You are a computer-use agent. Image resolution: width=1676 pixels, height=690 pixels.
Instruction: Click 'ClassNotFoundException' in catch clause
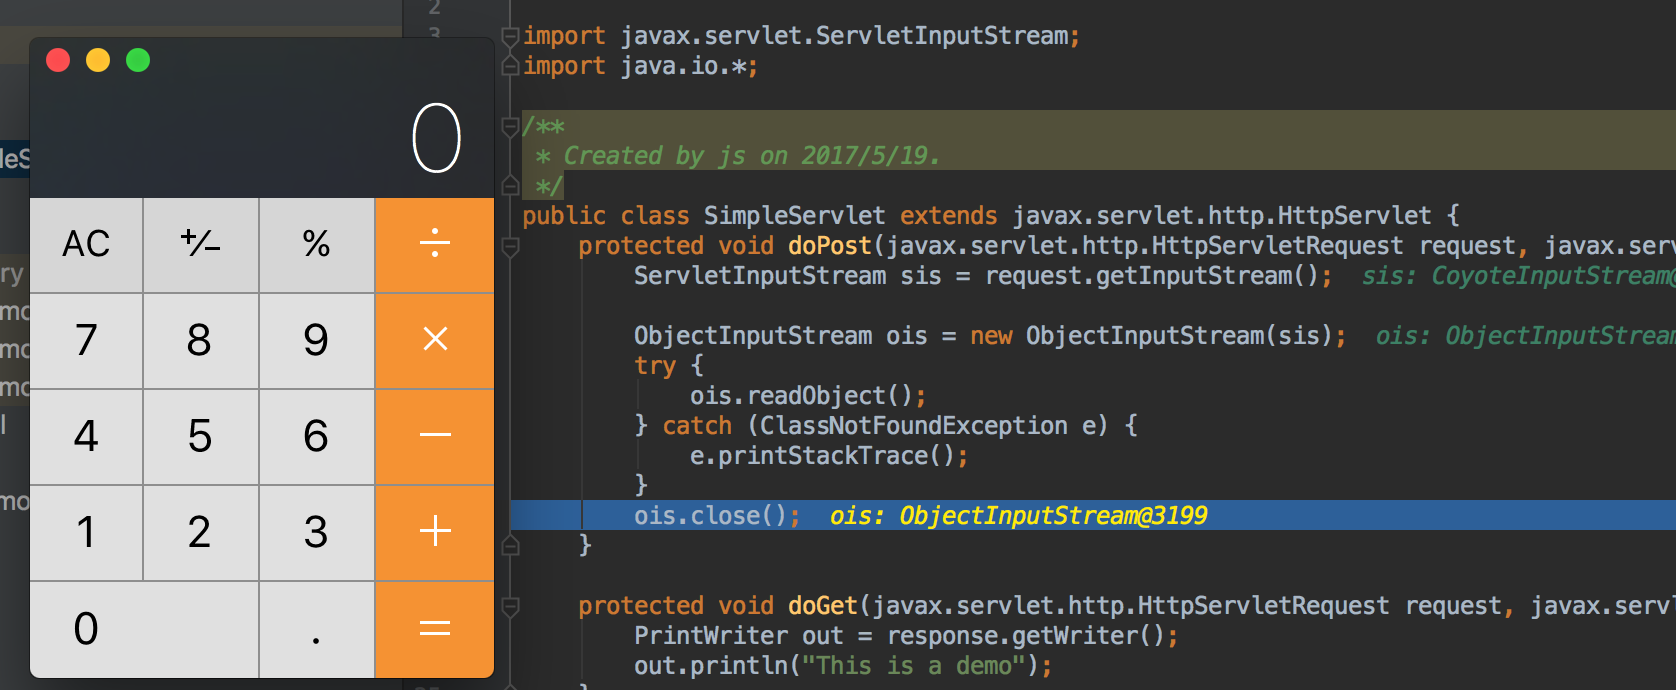[x=914, y=426]
